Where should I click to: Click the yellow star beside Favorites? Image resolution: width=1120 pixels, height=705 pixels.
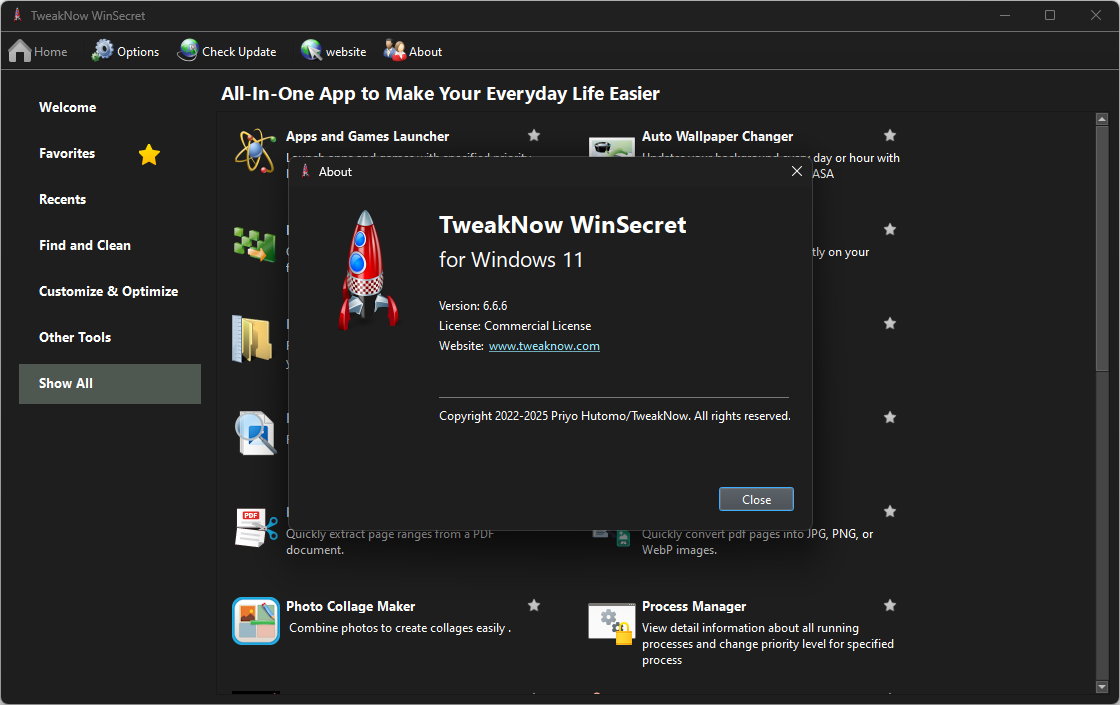coord(149,154)
